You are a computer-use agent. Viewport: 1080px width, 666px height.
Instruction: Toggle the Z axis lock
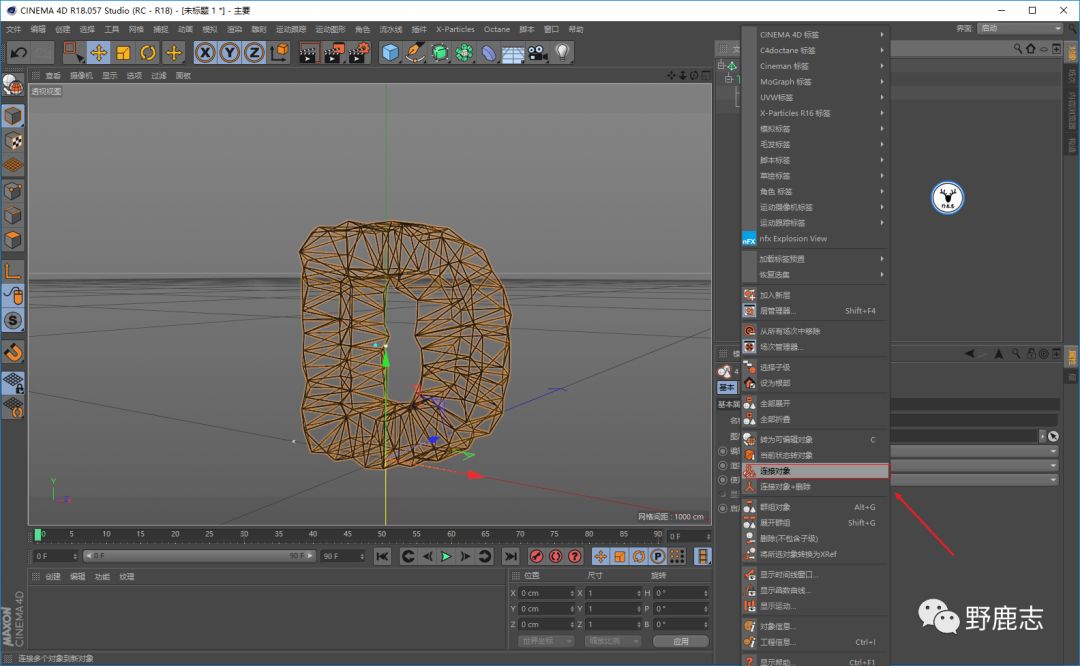coord(255,52)
